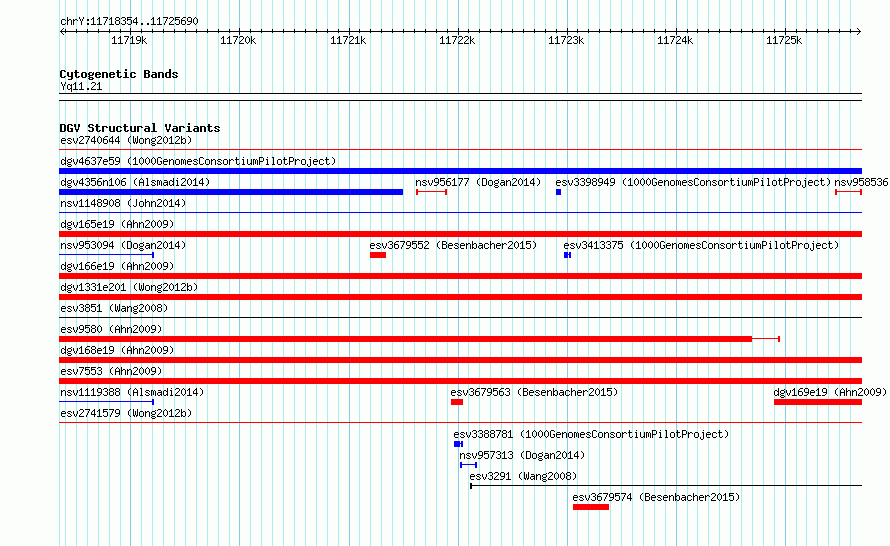The width and height of the screenshot is (890, 546).
Task: Click the dgv1331e201 (Wong2012b) red bar
Action: click(x=460, y=297)
